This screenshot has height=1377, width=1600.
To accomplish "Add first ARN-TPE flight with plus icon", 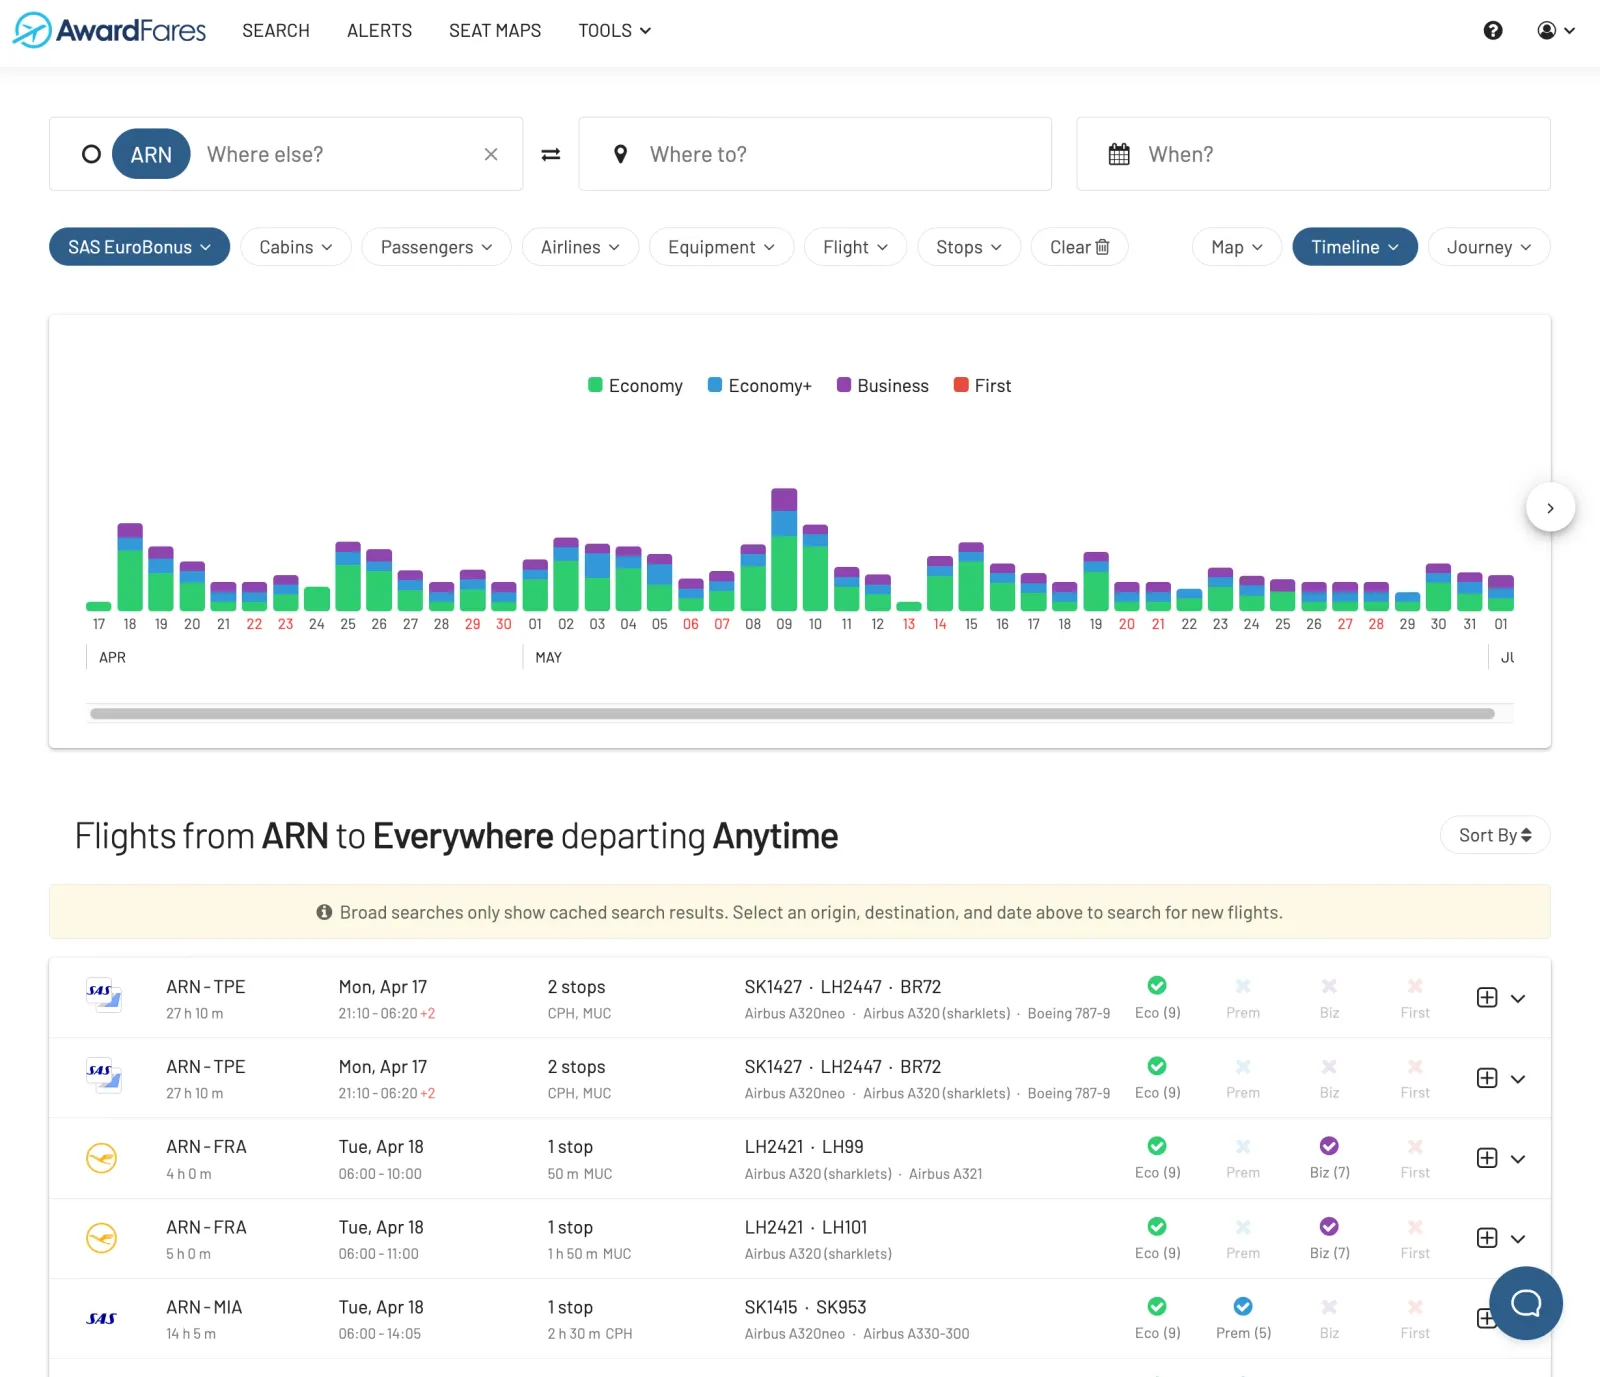I will click(x=1487, y=997).
